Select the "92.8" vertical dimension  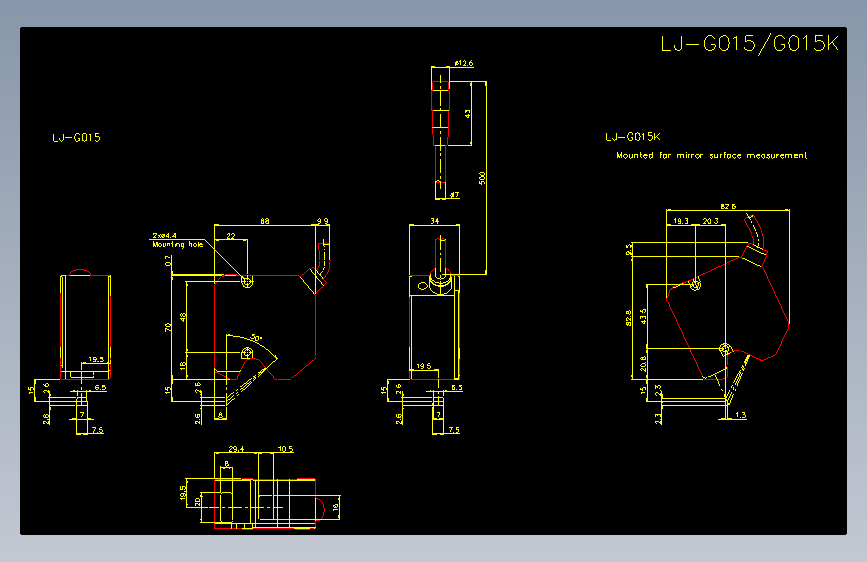629,318
